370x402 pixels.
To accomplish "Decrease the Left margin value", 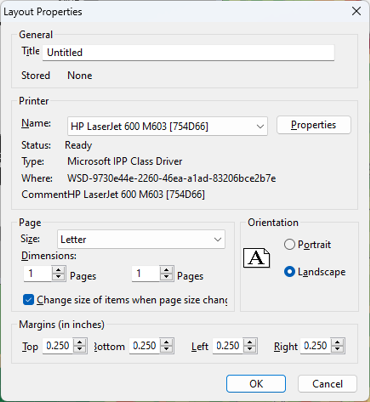I will tap(250, 349).
